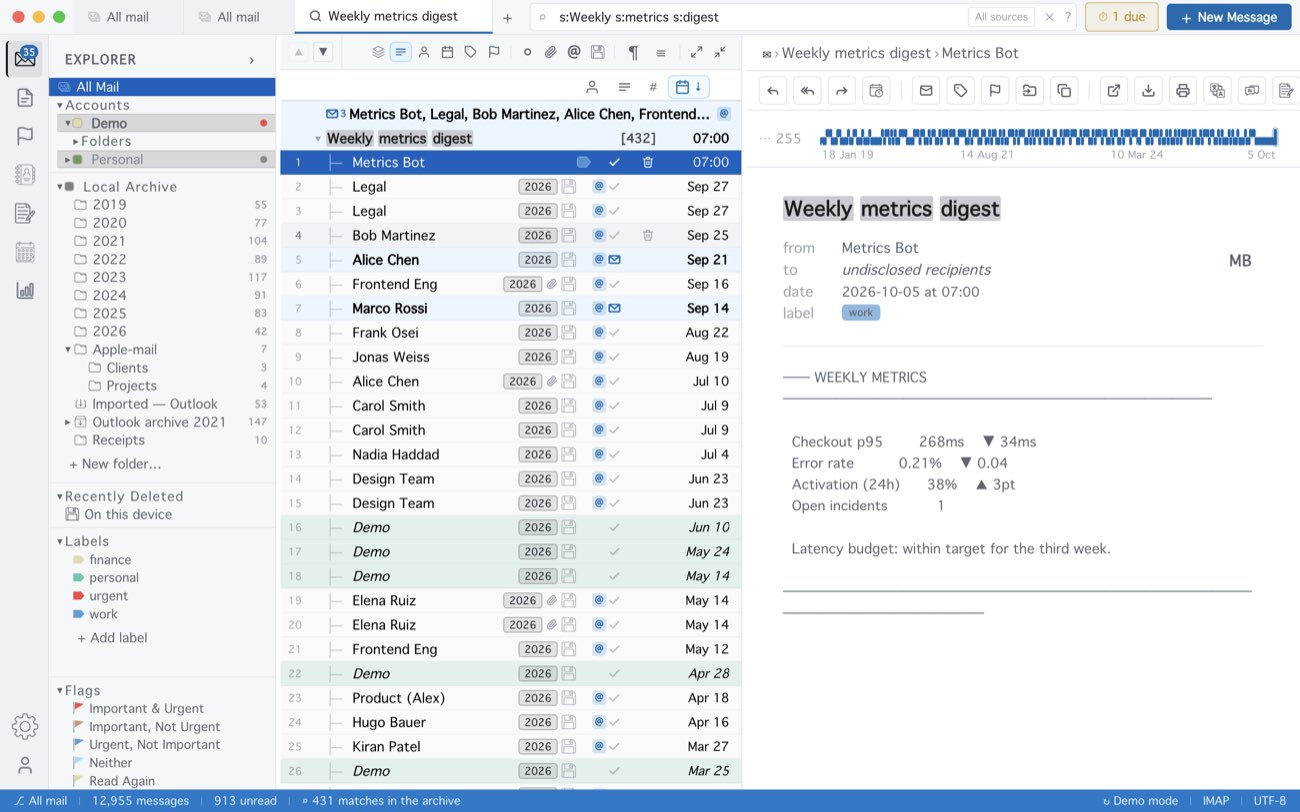The height and width of the screenshot is (812, 1300).
Task: Open the calendar view in the left sidebar
Action: pos(25,252)
